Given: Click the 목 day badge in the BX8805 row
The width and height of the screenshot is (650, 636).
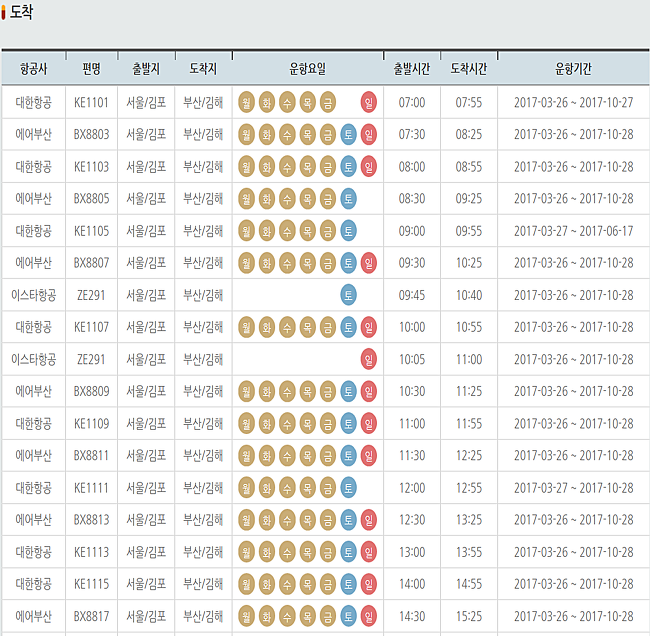Looking at the screenshot, I should point(308,199).
